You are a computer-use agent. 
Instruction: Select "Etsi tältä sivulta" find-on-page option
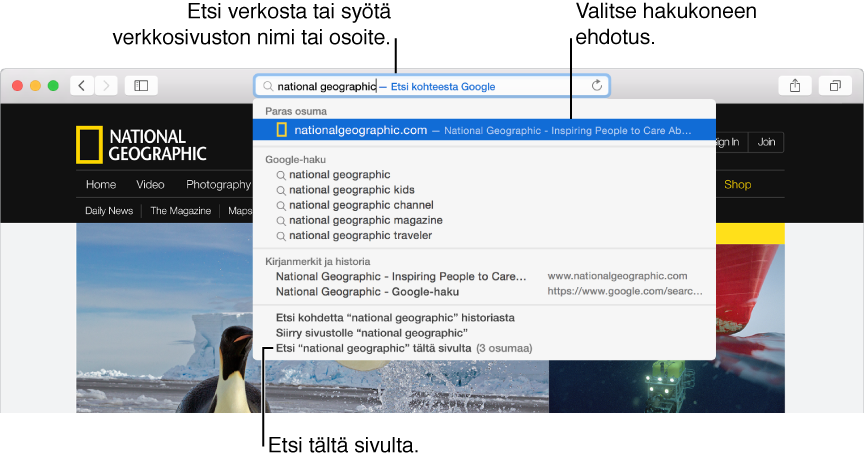[x=373, y=348]
